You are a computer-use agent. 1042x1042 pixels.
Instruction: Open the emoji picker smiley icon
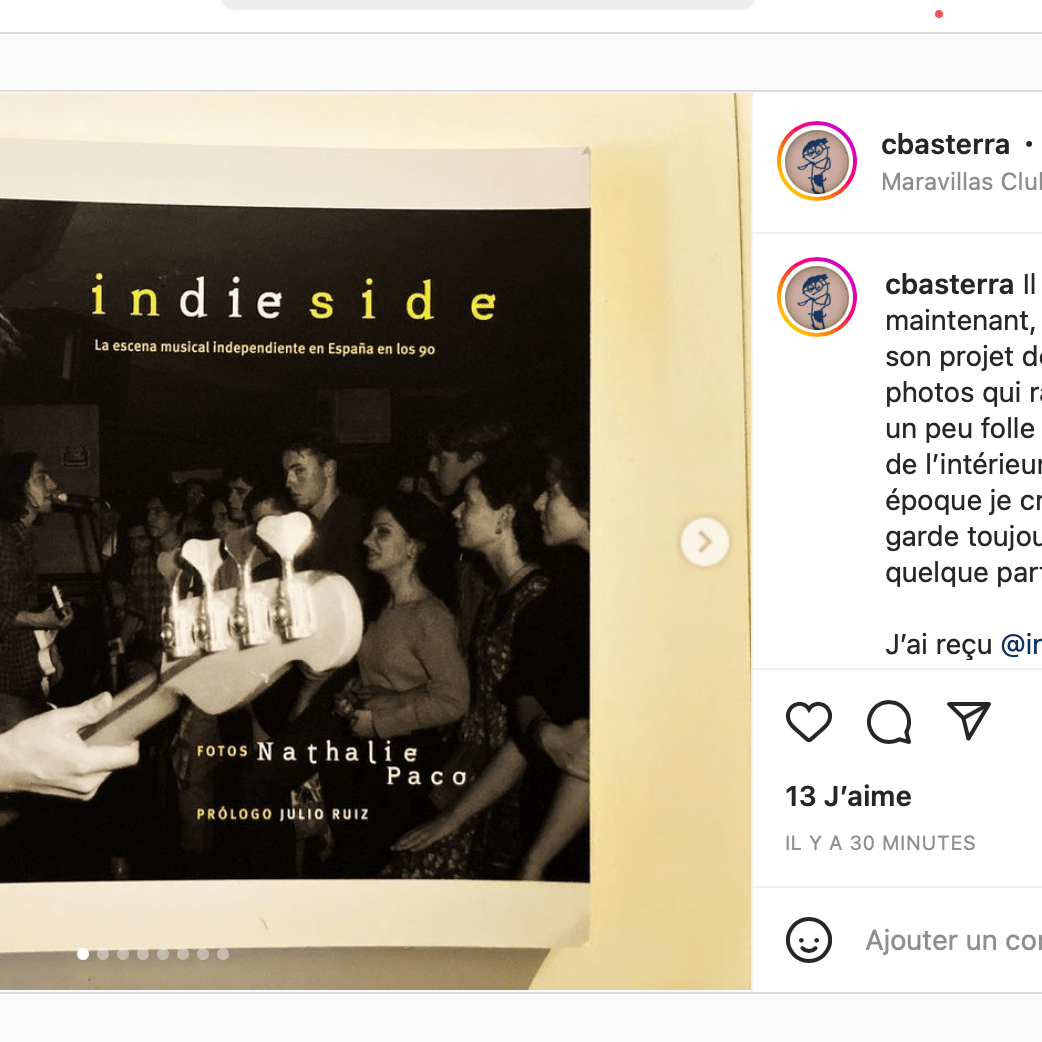tap(808, 940)
